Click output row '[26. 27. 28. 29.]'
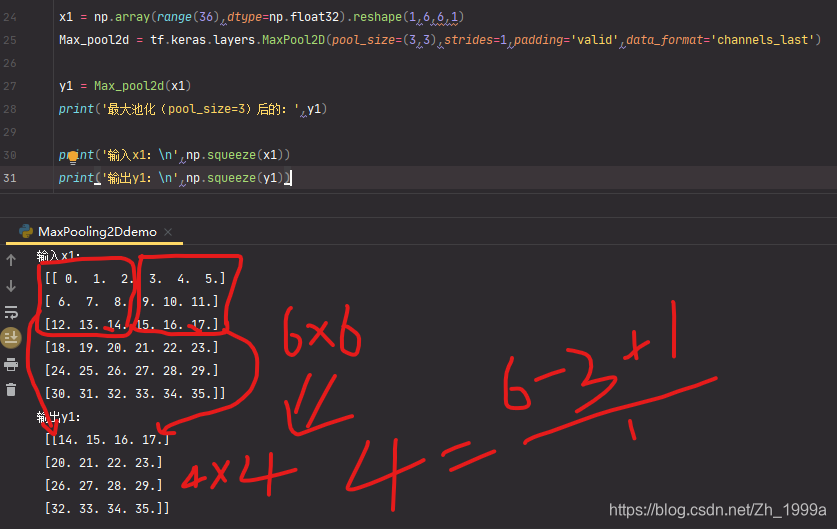This screenshot has height=529, width=837. [x=104, y=485]
